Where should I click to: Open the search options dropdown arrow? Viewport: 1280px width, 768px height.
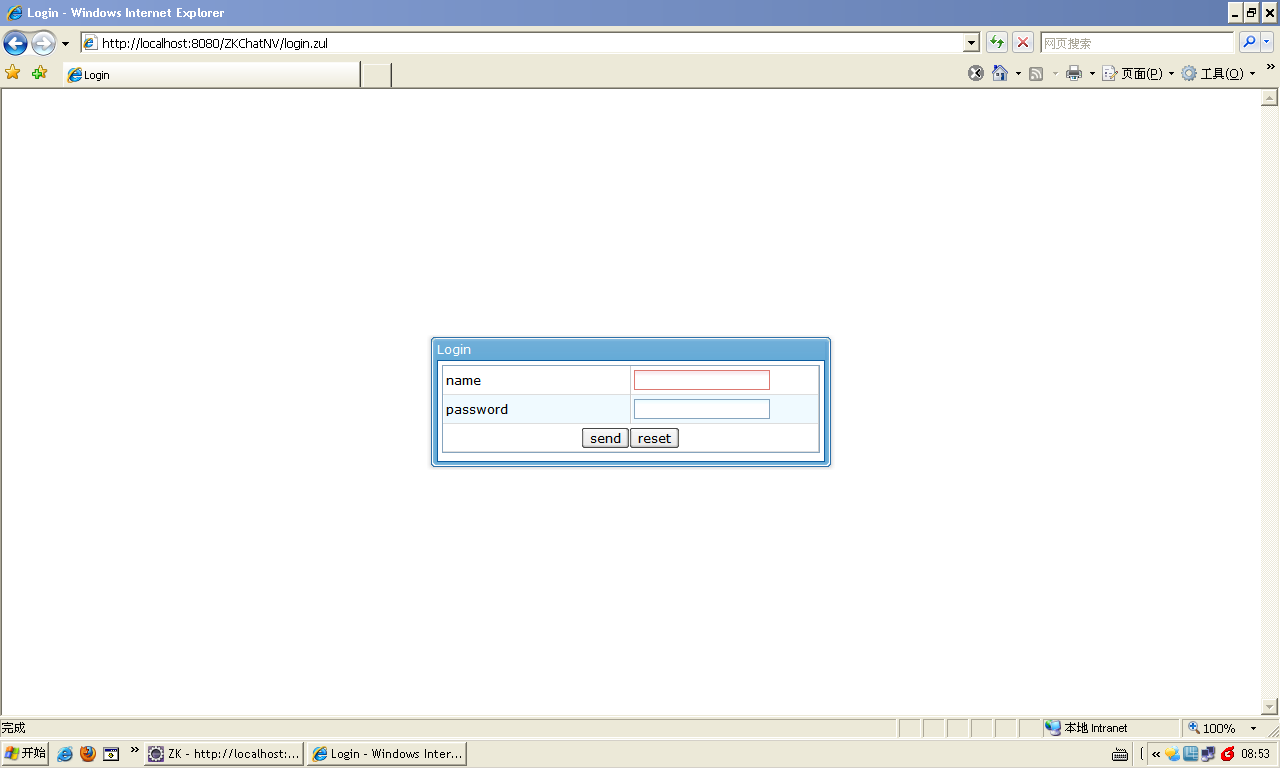1267,42
